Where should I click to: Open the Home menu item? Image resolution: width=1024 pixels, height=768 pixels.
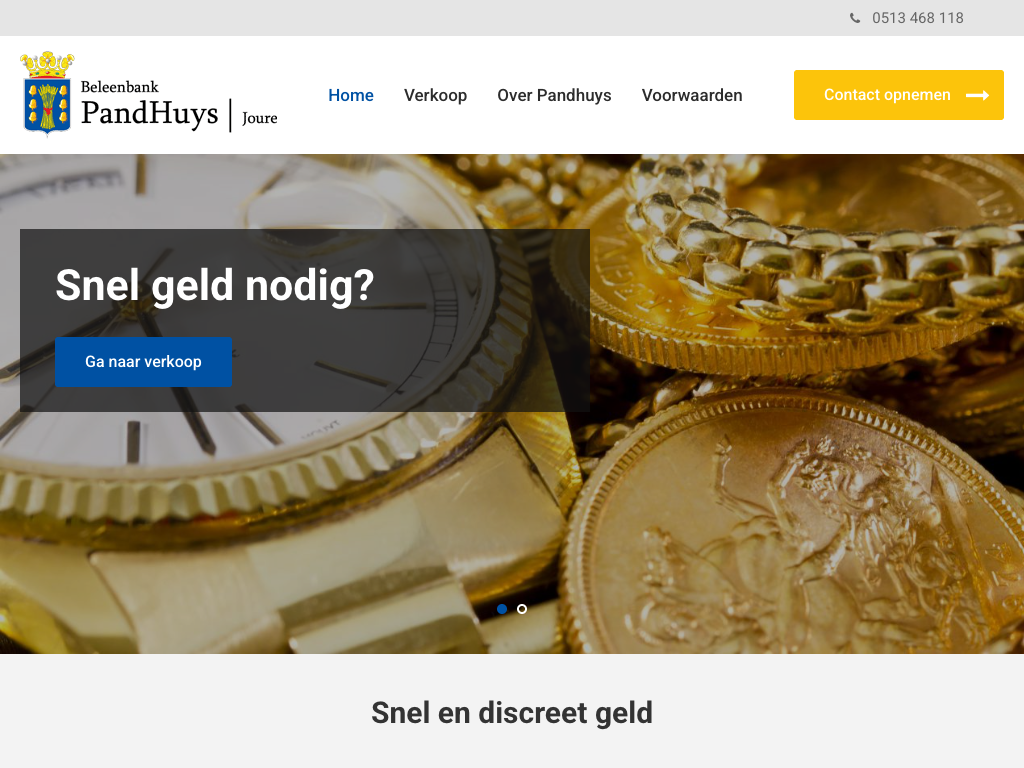click(x=351, y=95)
